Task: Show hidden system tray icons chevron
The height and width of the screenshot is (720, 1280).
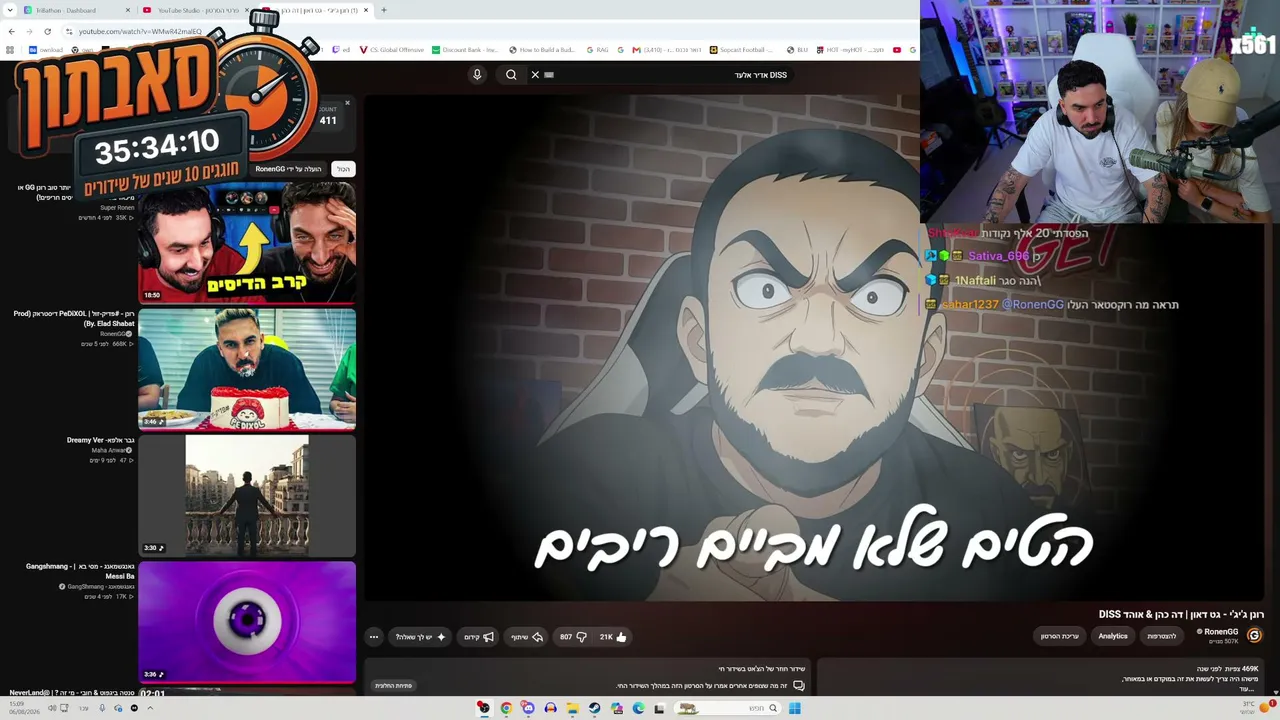Action: coord(150,708)
